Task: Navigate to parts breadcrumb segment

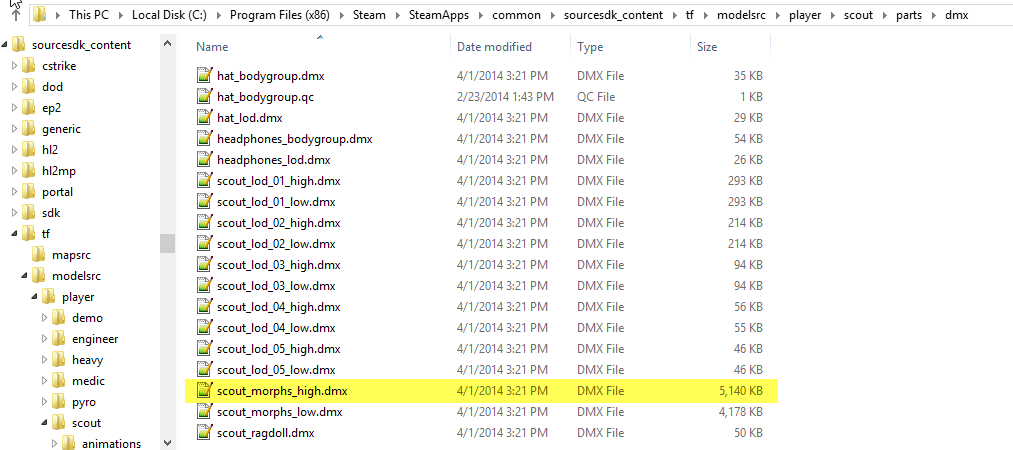Action: click(x=909, y=15)
